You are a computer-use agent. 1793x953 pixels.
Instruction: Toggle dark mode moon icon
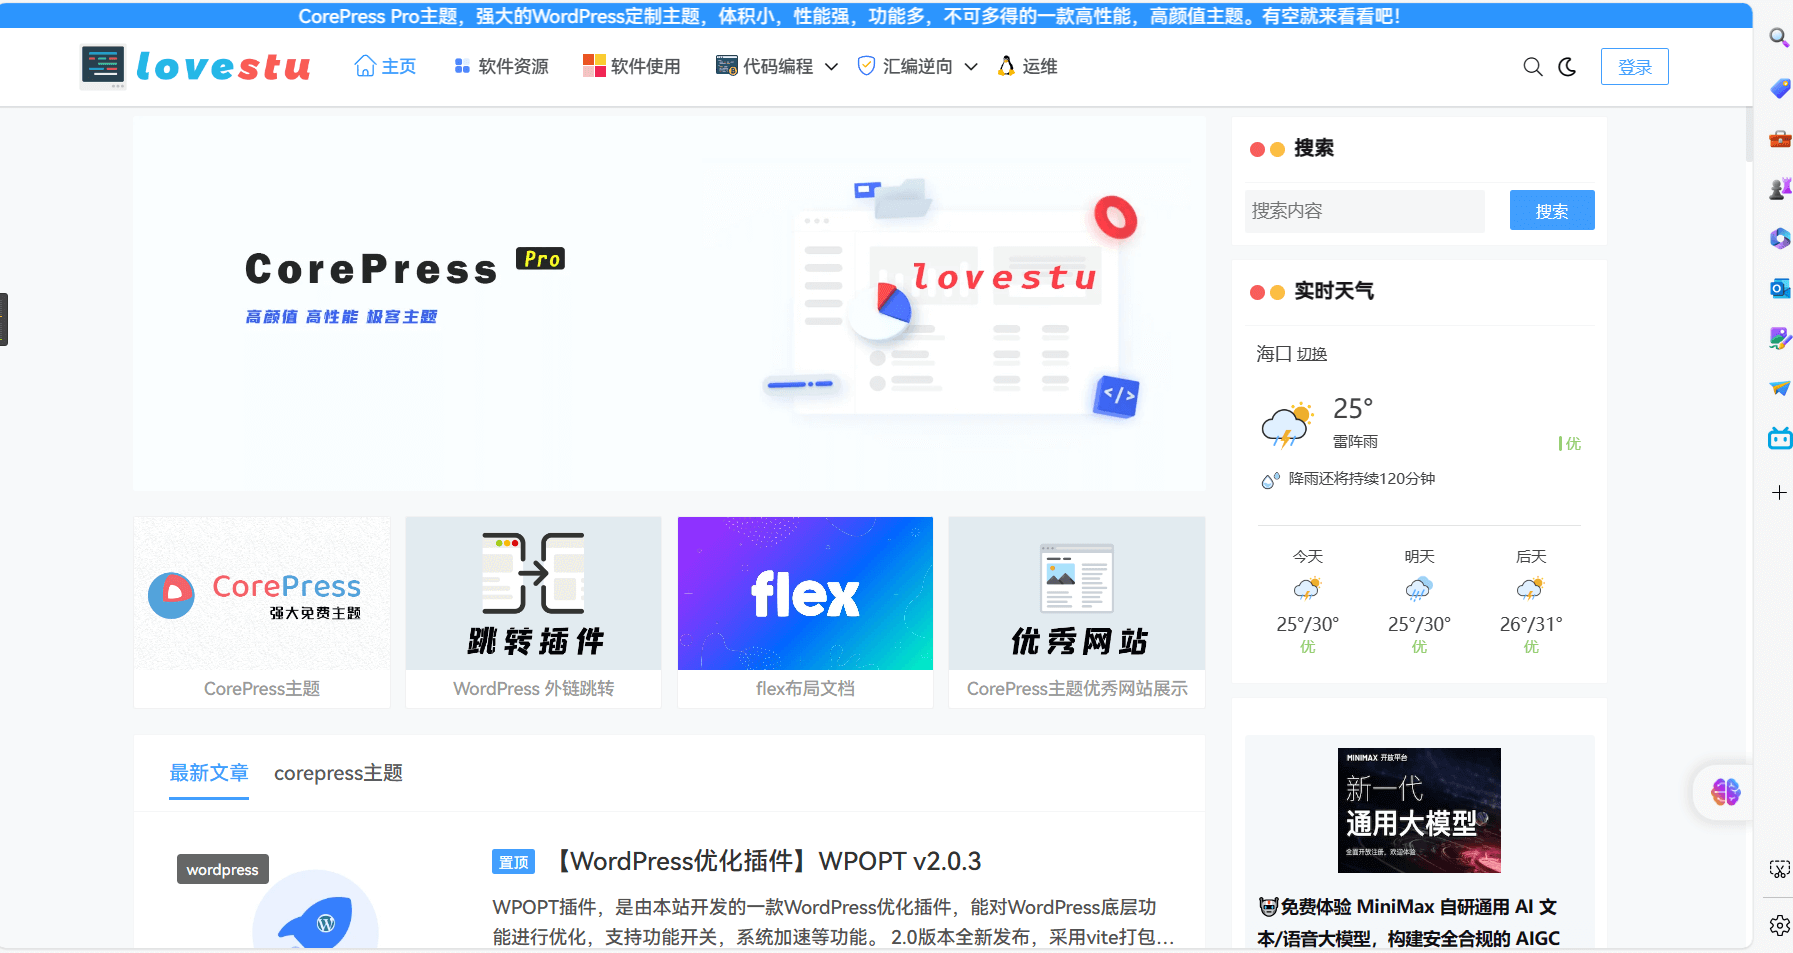click(1567, 67)
